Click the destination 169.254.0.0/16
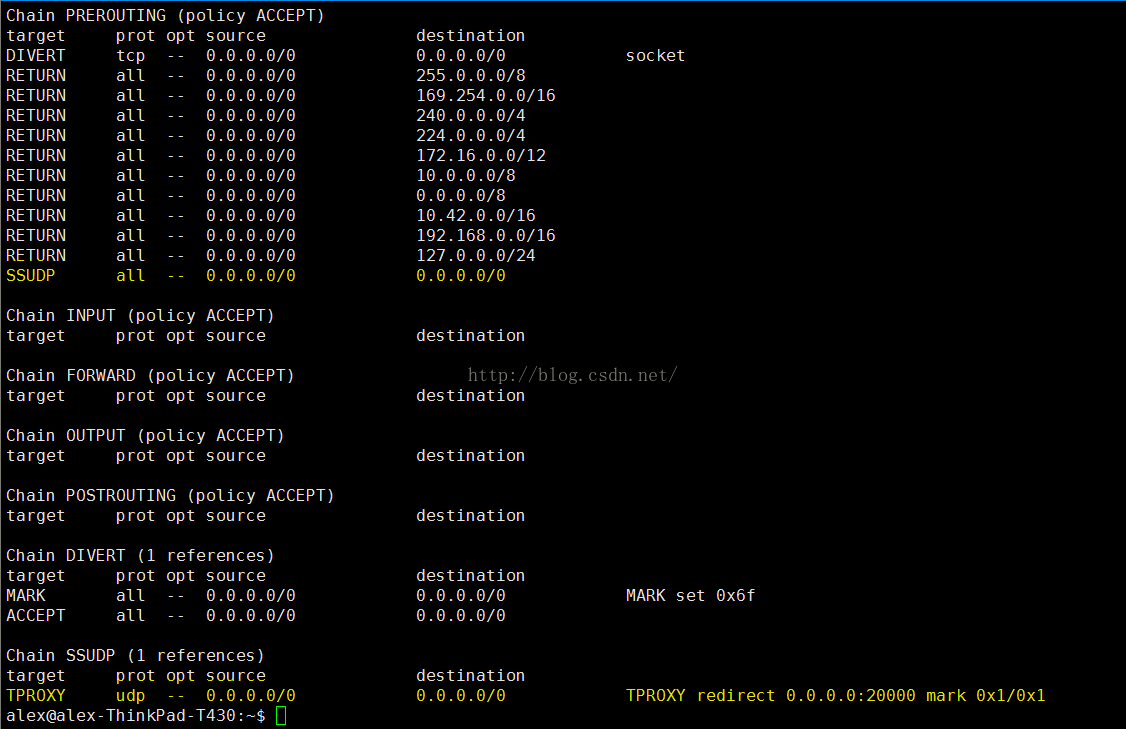1126x729 pixels. pyautogui.click(x=485, y=96)
